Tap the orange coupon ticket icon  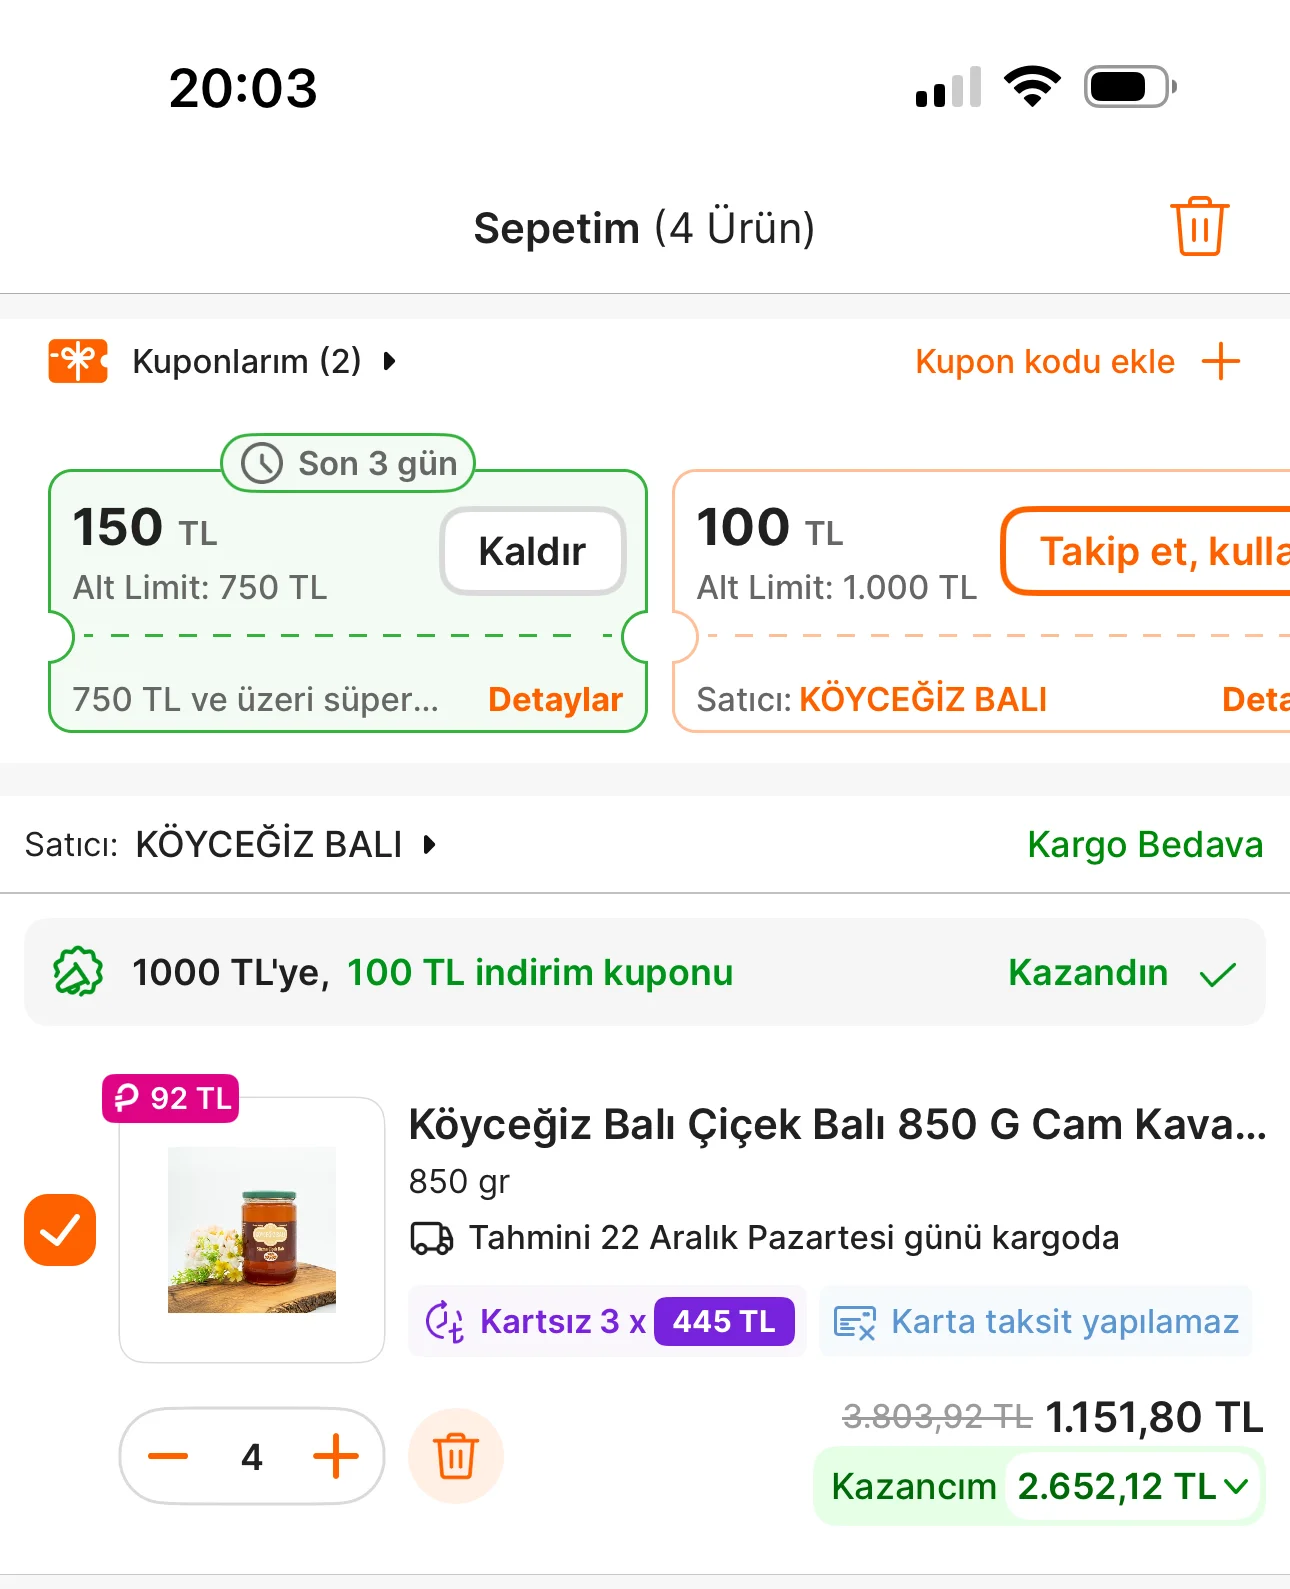pos(78,361)
